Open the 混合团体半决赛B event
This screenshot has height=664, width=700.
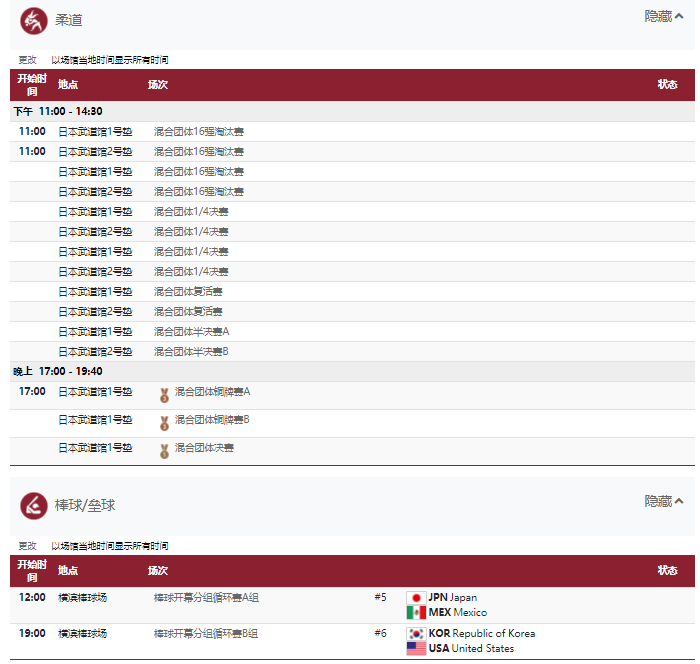point(191,352)
